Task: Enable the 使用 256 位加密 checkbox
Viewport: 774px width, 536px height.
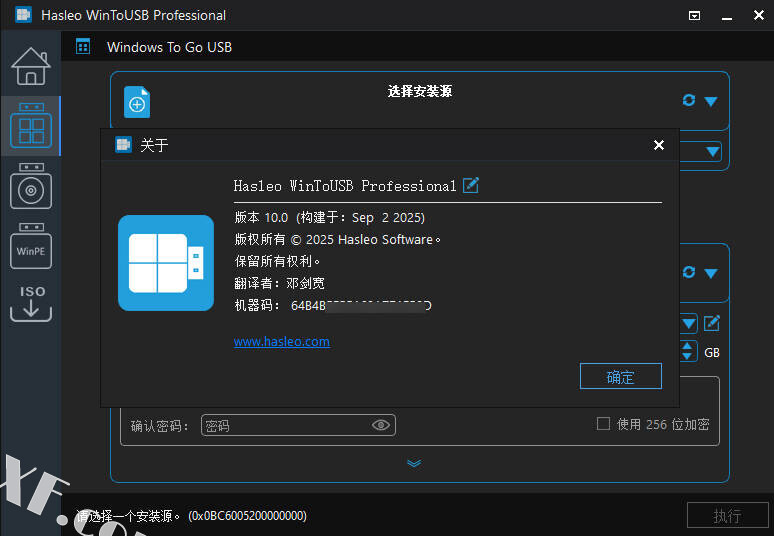Action: pyautogui.click(x=603, y=424)
